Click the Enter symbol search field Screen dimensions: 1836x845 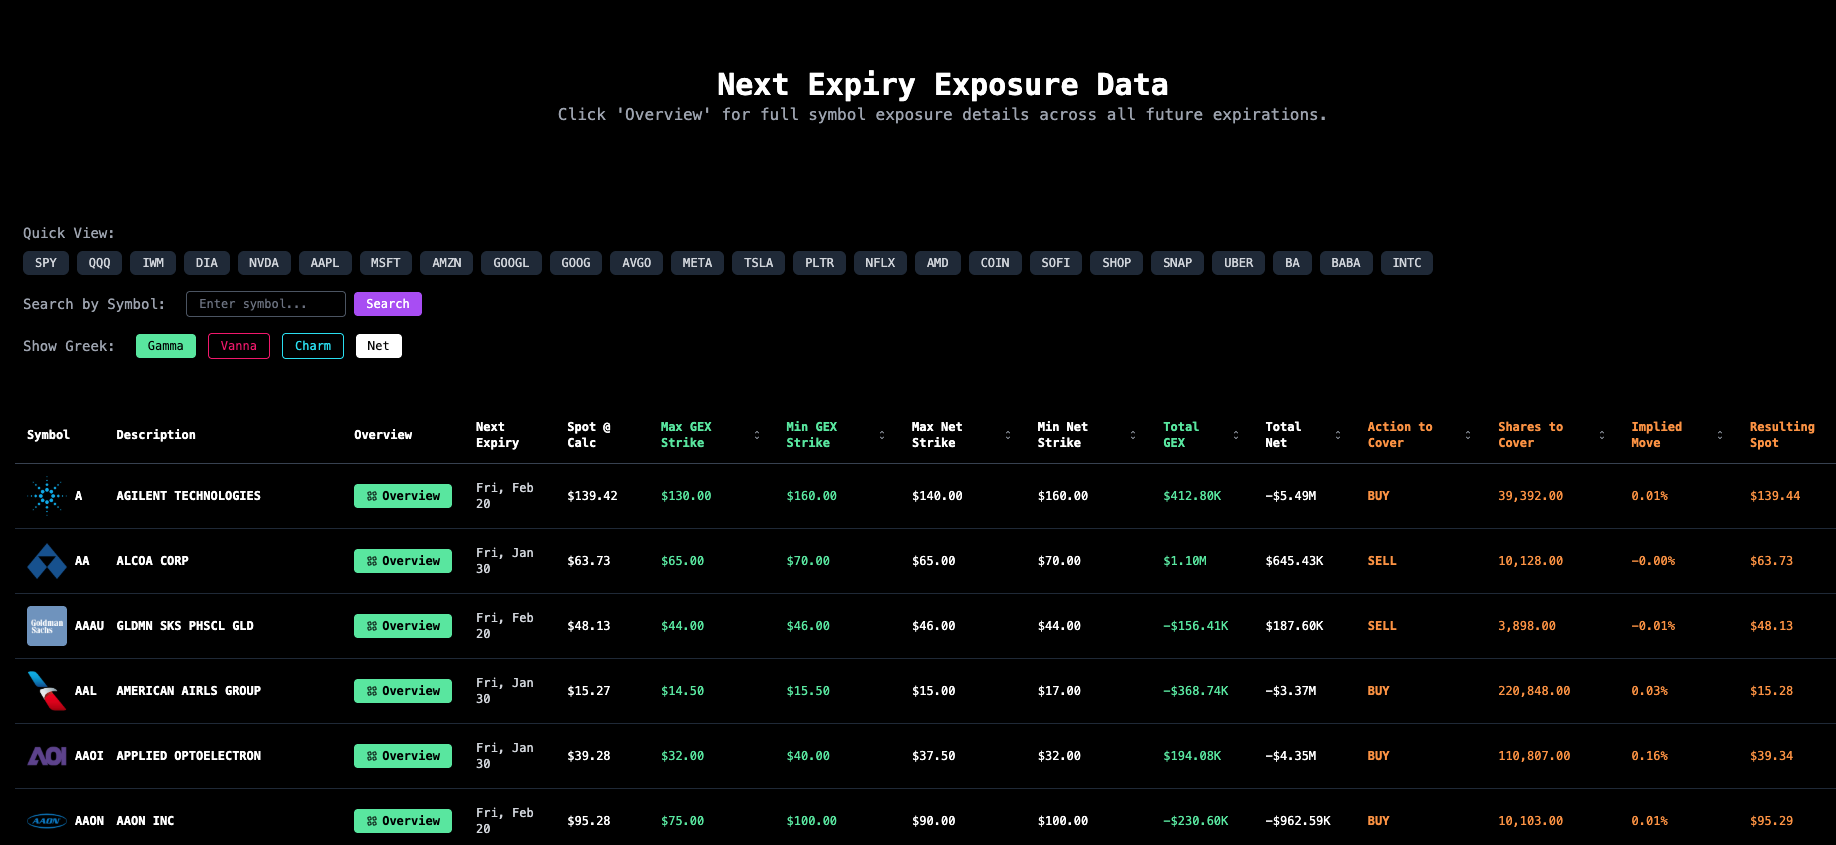266,304
